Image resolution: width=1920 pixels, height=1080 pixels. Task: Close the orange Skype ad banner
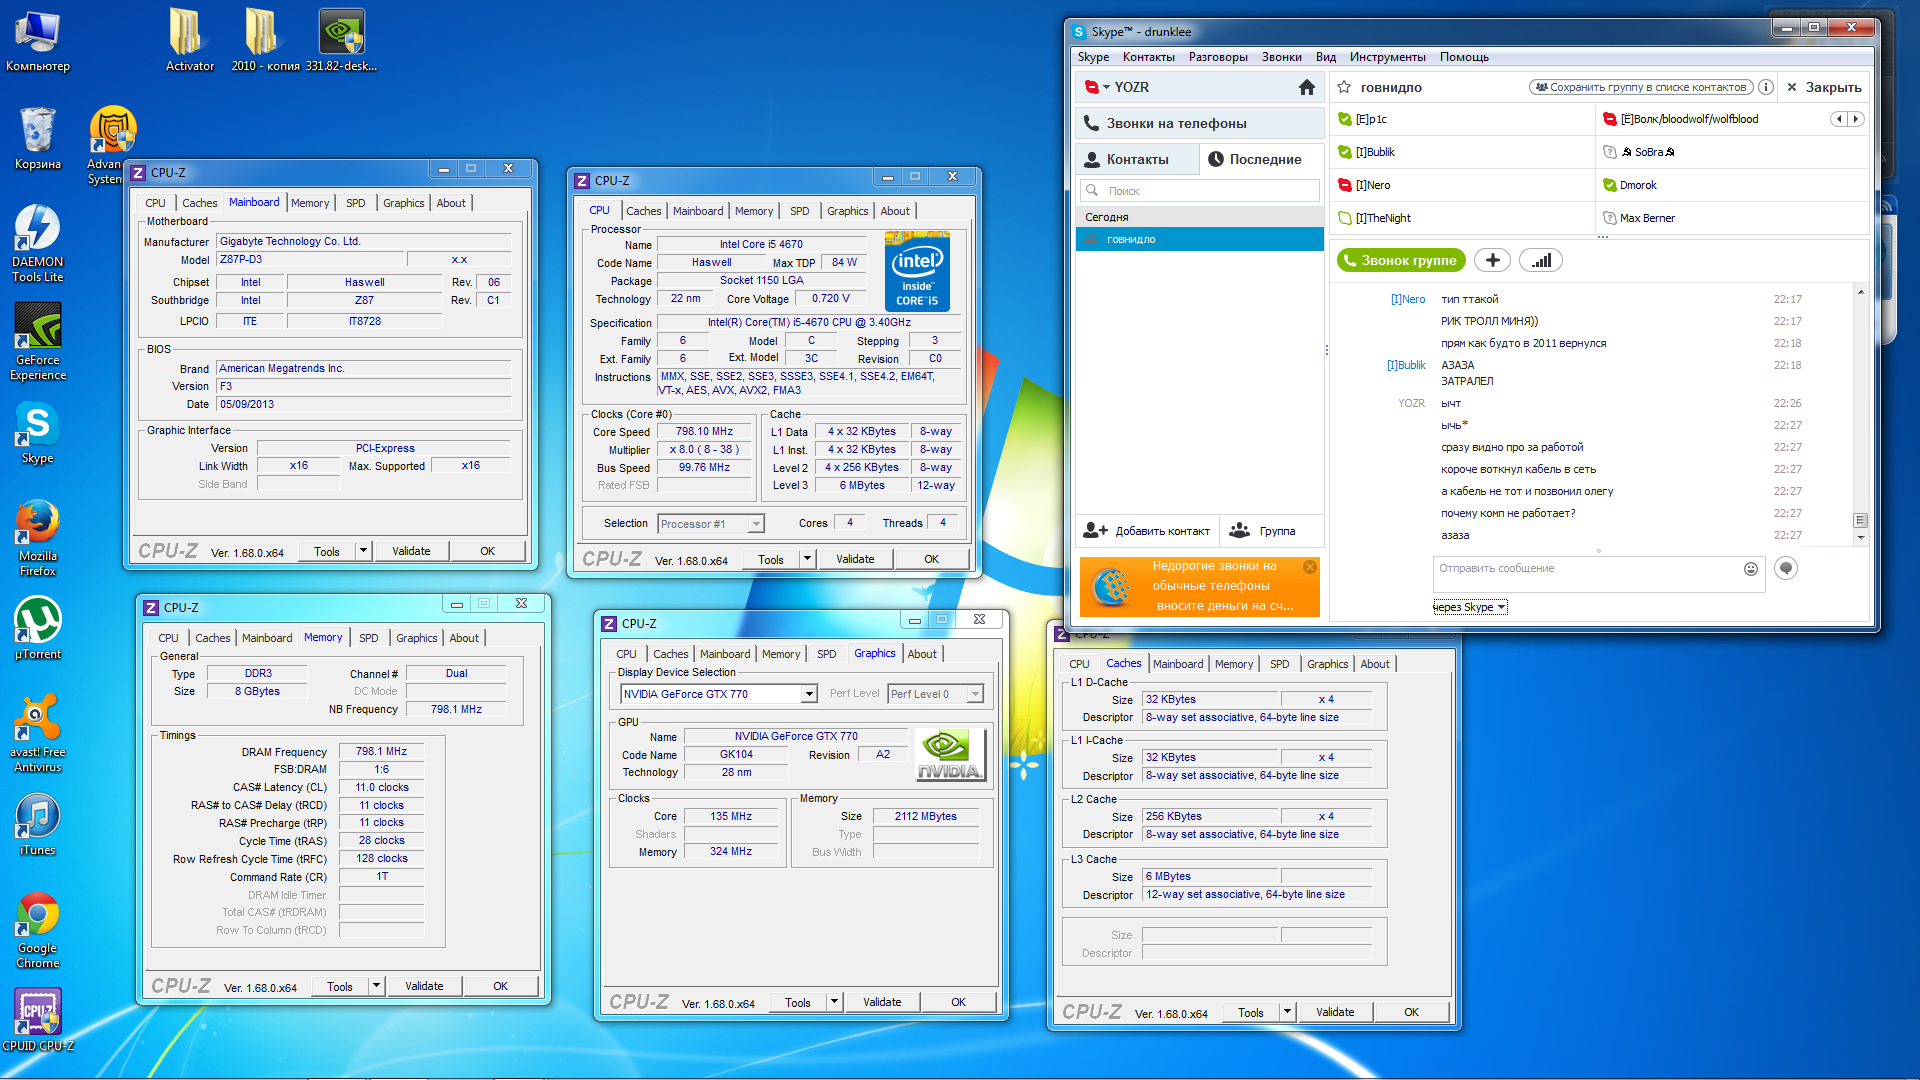(x=1309, y=567)
